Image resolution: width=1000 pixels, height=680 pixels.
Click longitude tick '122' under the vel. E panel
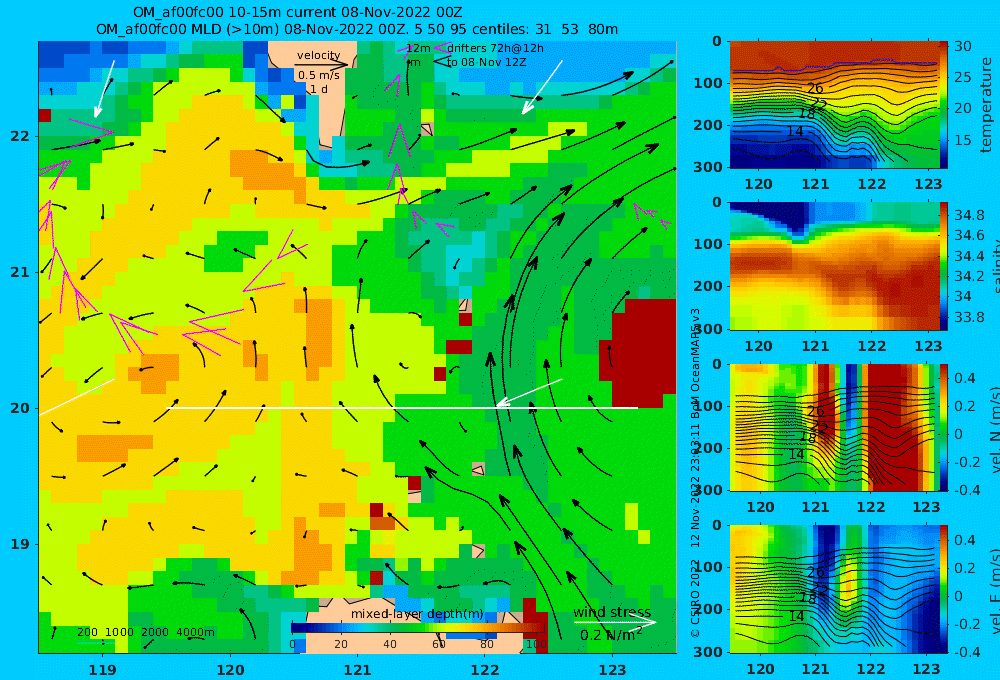tap(871, 669)
